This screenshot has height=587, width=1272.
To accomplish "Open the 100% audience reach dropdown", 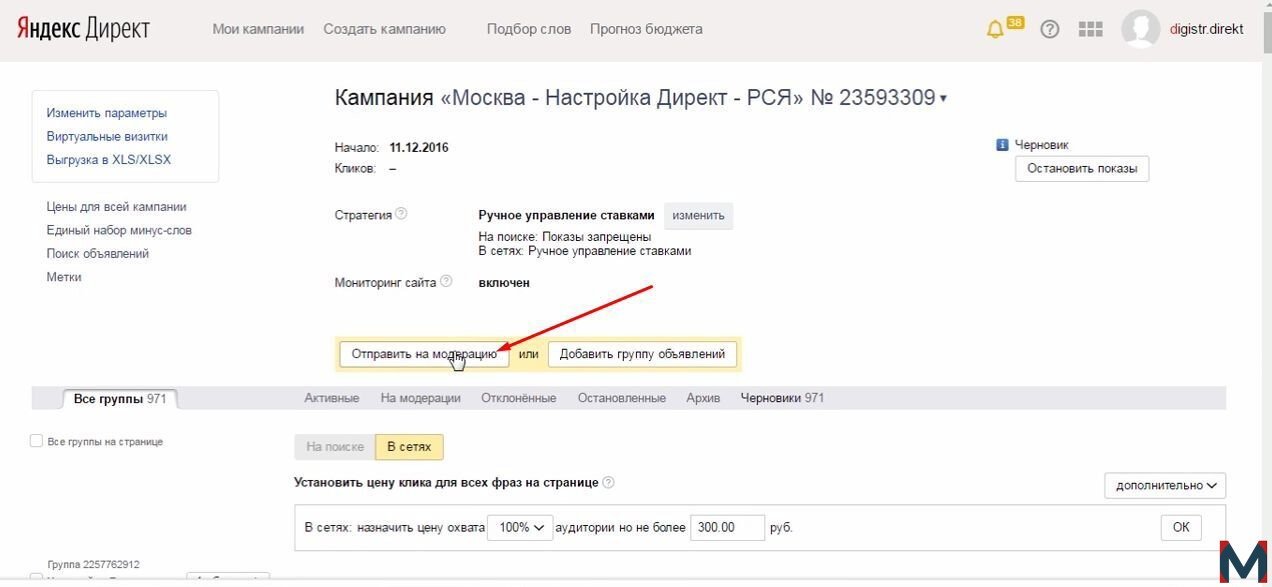I will coord(520,527).
